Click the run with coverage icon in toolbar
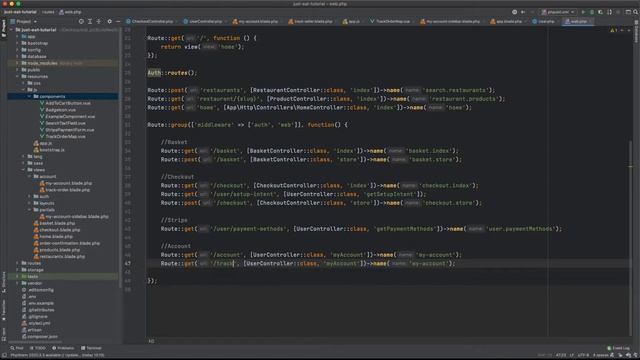 pyautogui.click(x=600, y=12)
